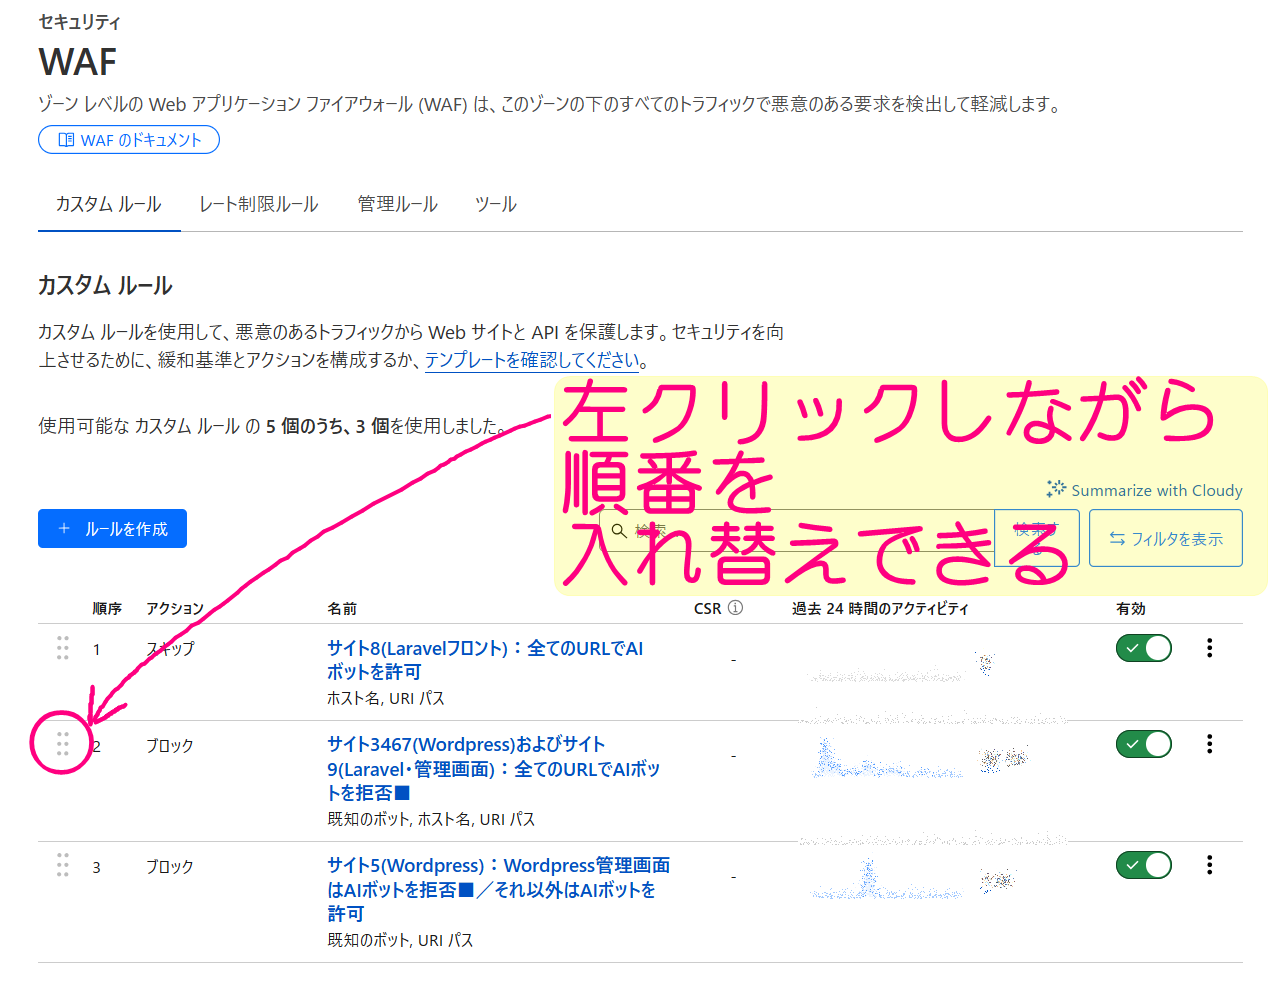The image size is (1268, 988).
Task: Click the 名前 column header
Action: pos(342,608)
